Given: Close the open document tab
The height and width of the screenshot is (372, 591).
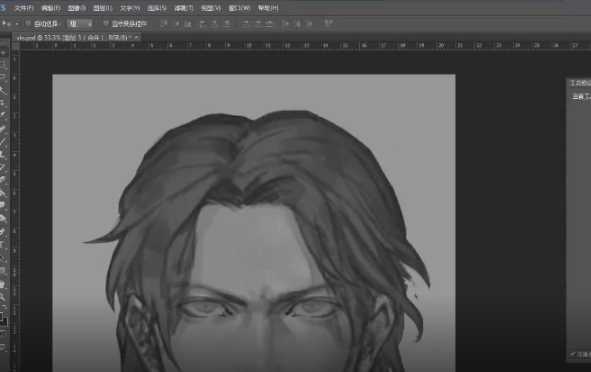Looking at the screenshot, I should tap(136, 37).
